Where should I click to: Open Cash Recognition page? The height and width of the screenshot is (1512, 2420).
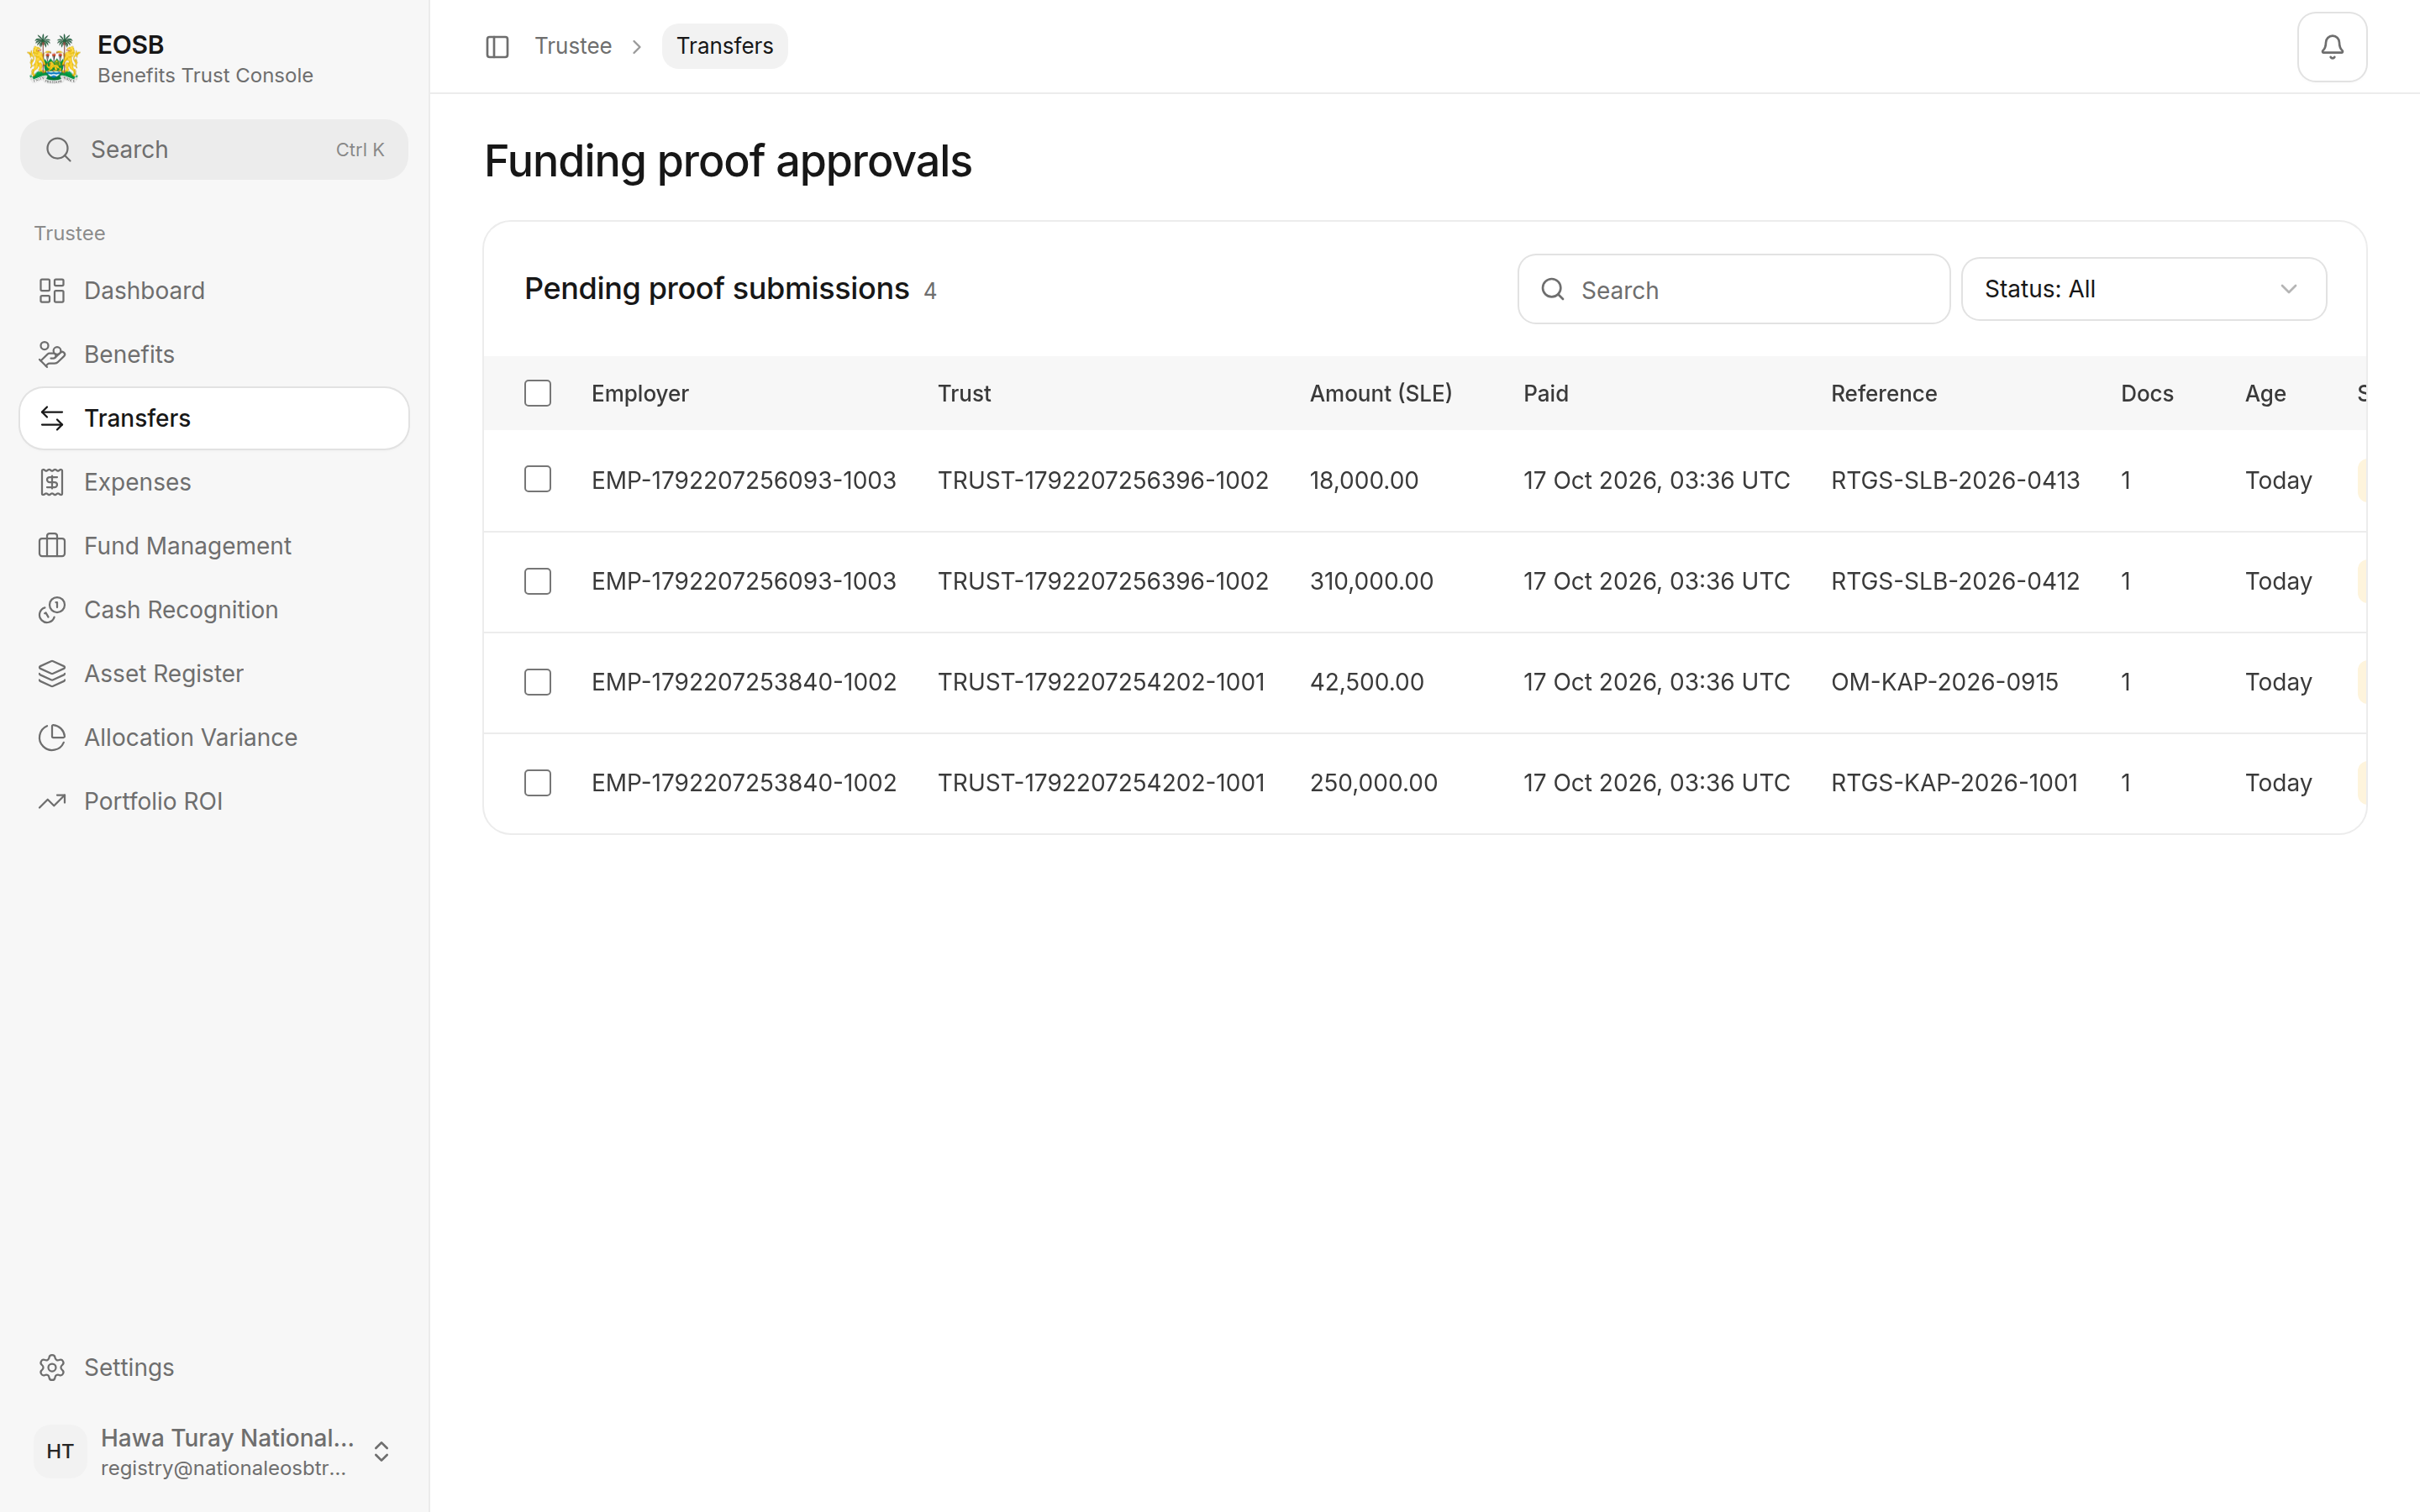tap(214, 610)
